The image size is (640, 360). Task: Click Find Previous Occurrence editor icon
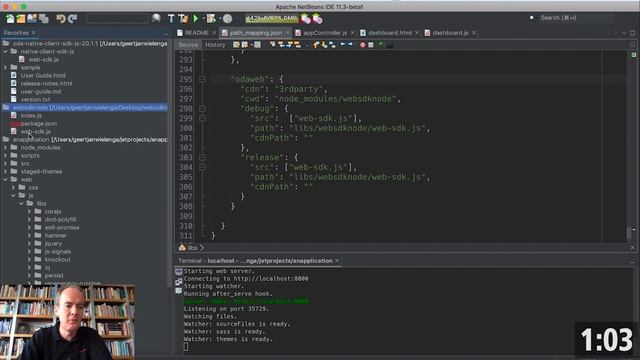pyautogui.click(x=280, y=44)
